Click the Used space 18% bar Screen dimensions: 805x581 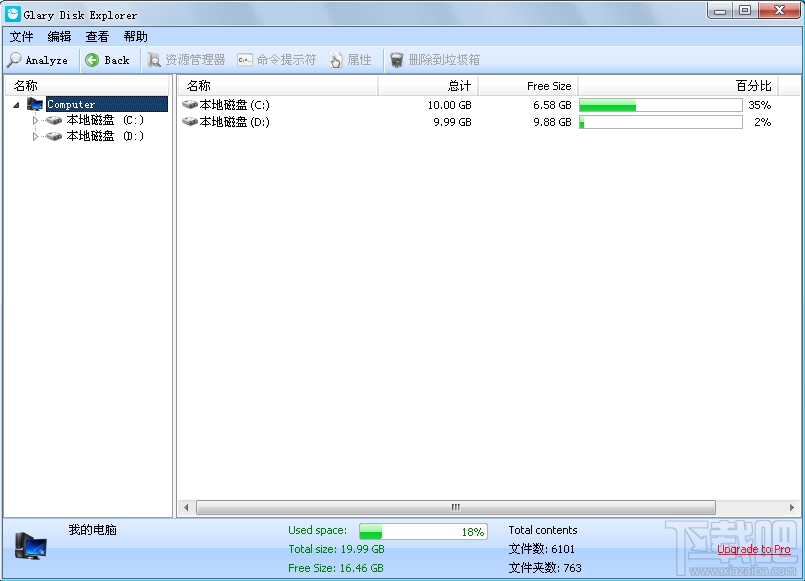[423, 531]
